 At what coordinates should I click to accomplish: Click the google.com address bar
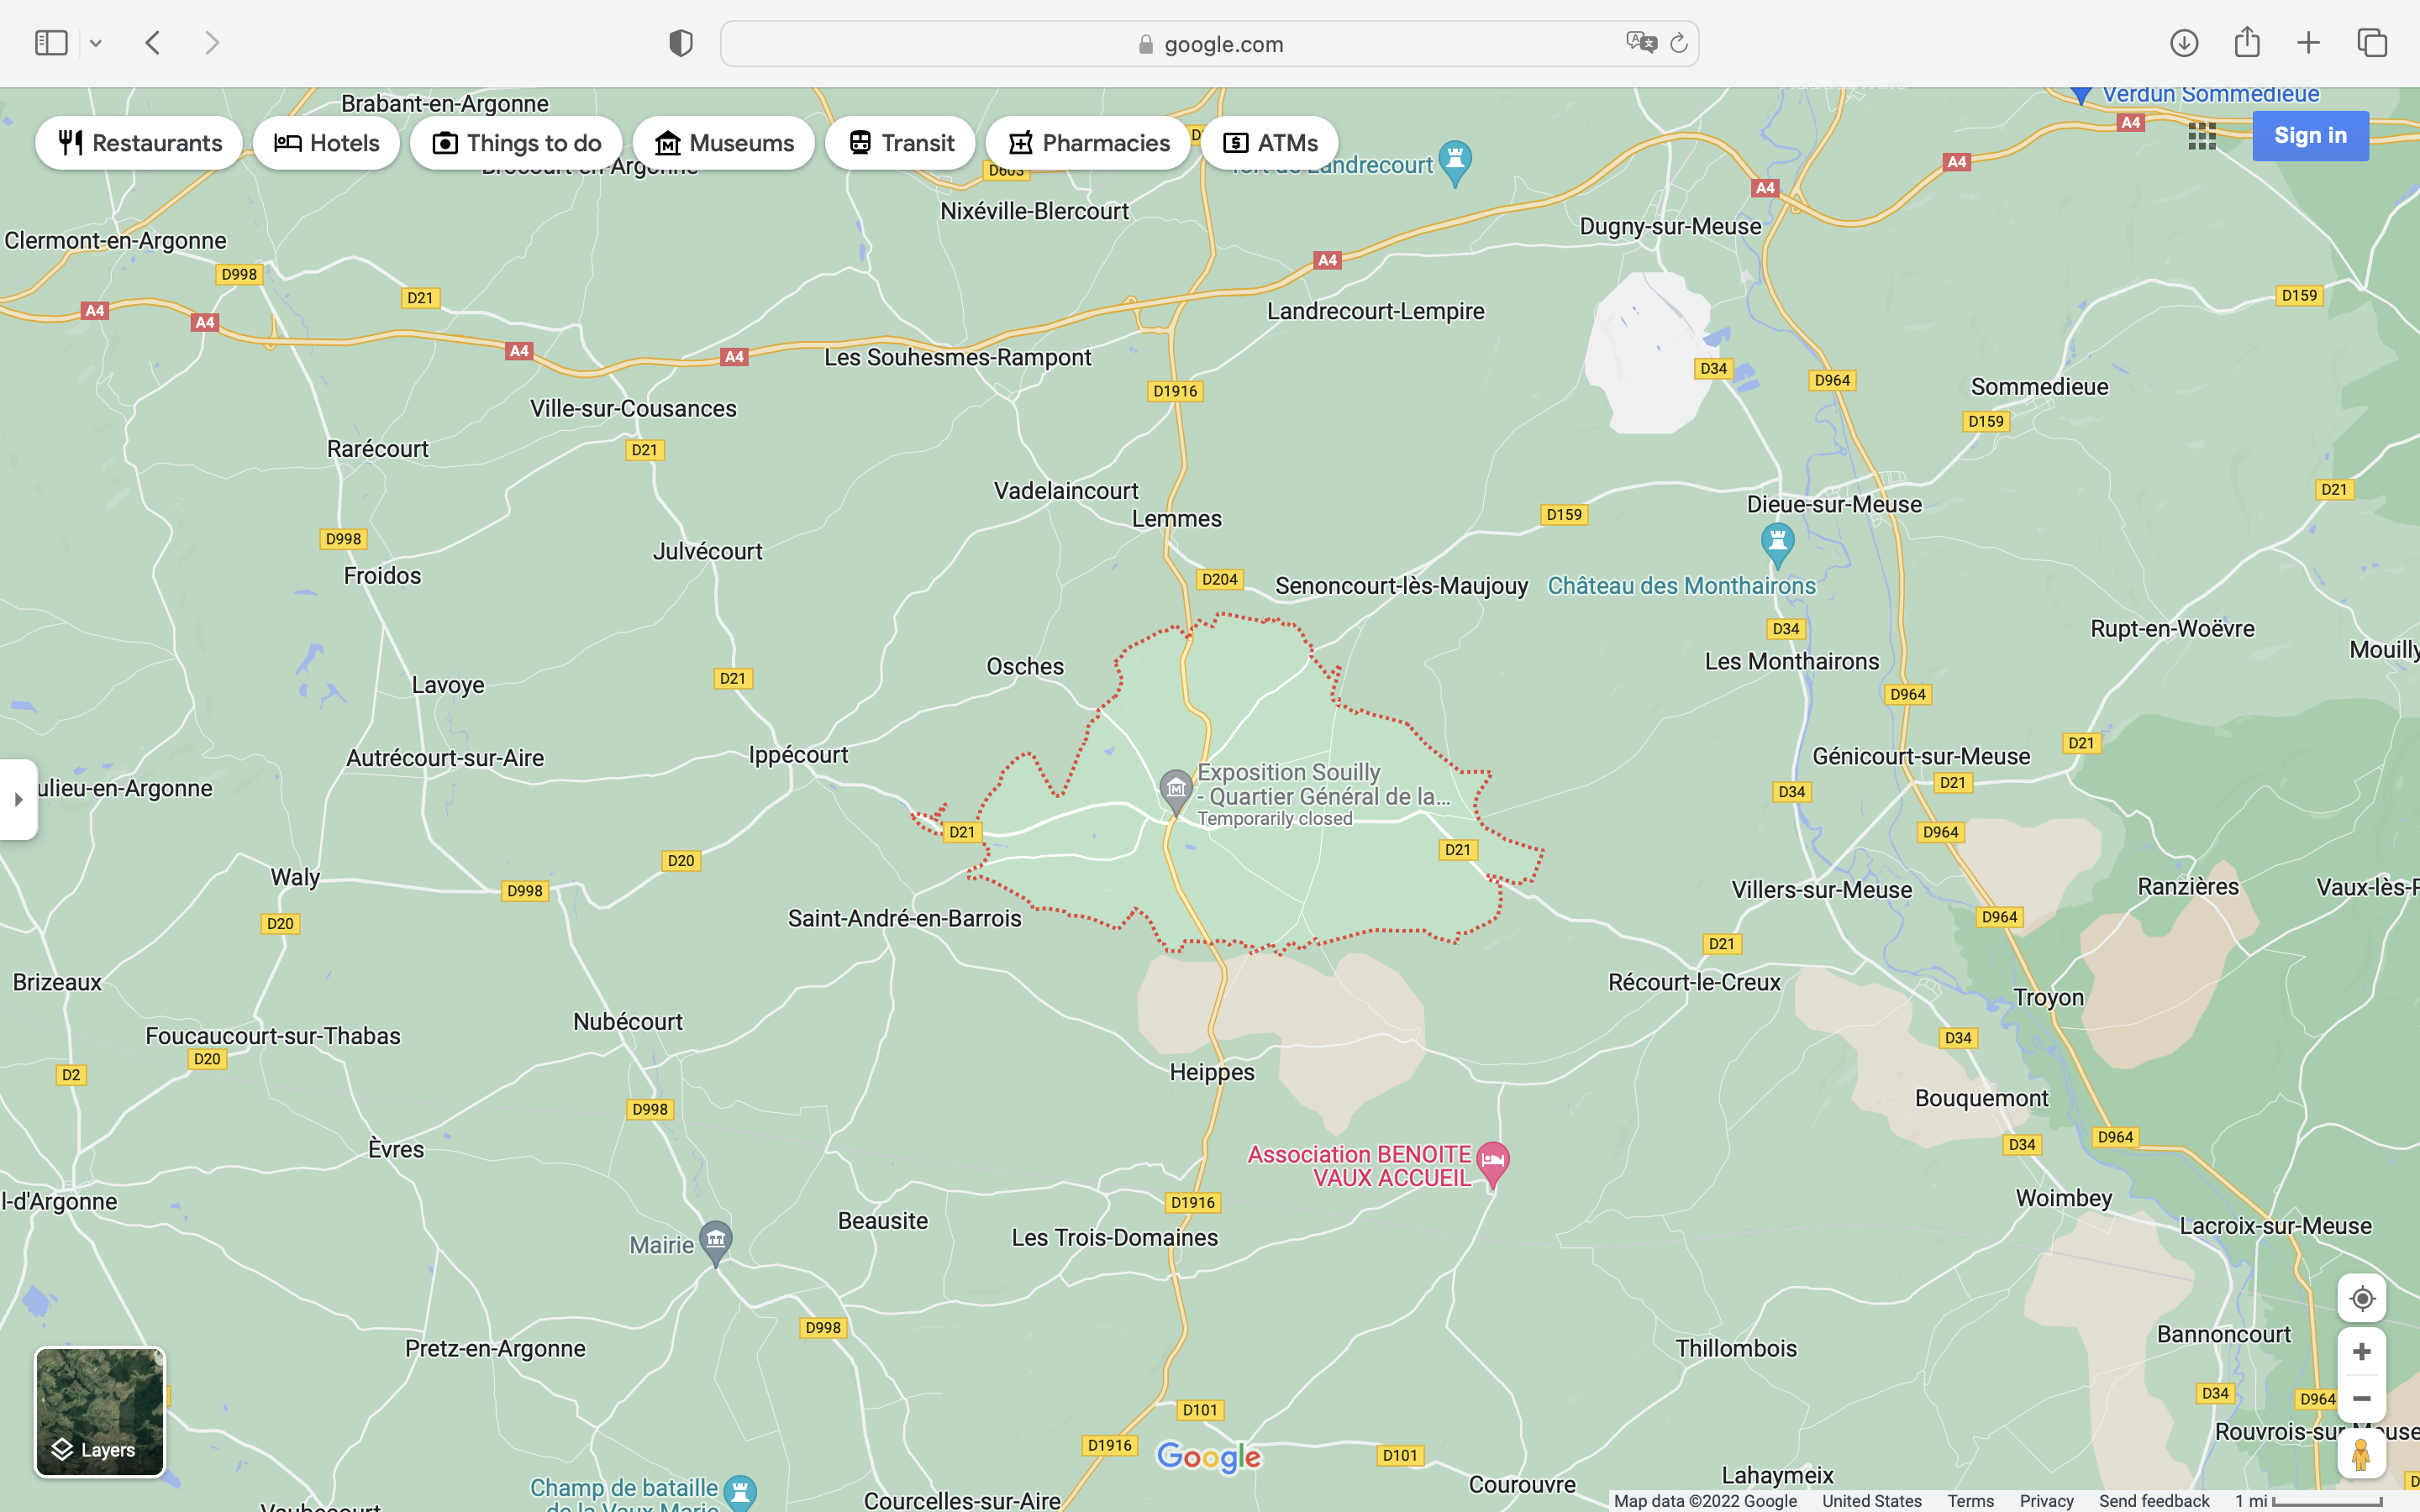pos(1208,44)
